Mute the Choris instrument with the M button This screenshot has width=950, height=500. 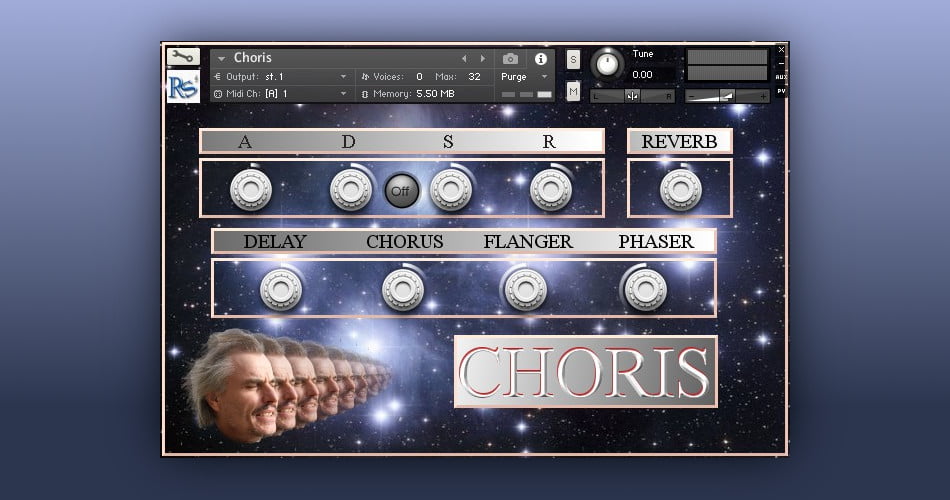(573, 92)
